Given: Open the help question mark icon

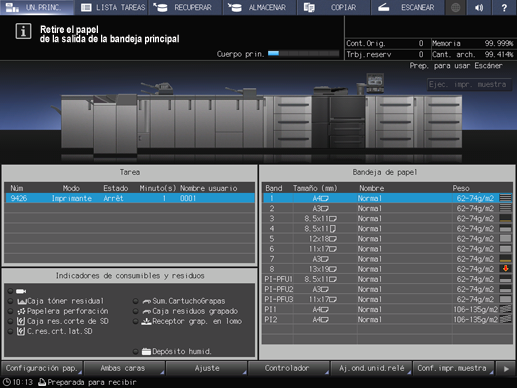Looking at the screenshot, I should (504, 7).
